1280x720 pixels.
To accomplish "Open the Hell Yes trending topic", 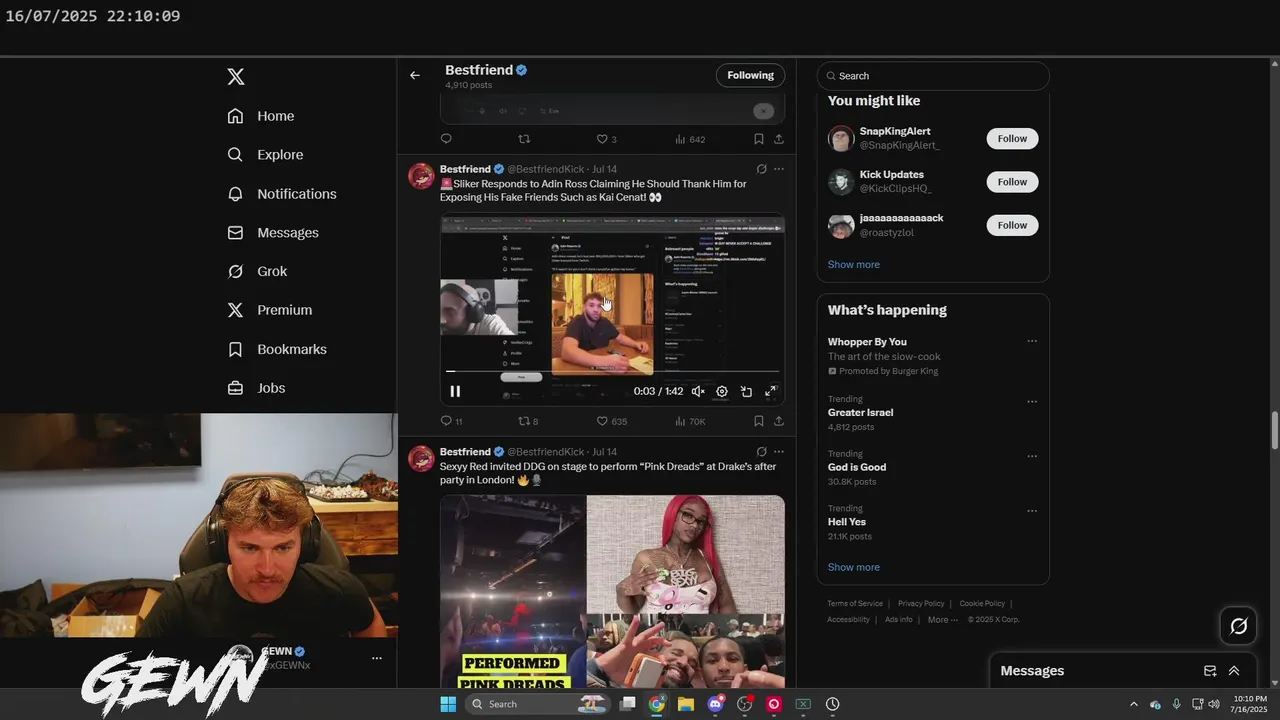I will [847, 522].
